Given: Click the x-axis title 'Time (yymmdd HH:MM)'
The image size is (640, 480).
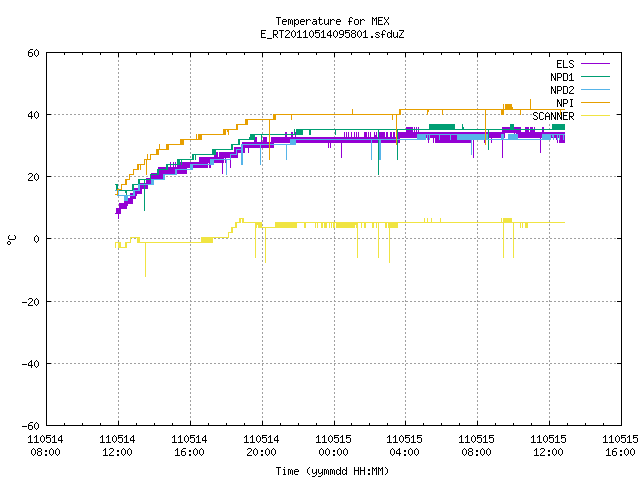Looking at the screenshot, I should coord(332,471).
